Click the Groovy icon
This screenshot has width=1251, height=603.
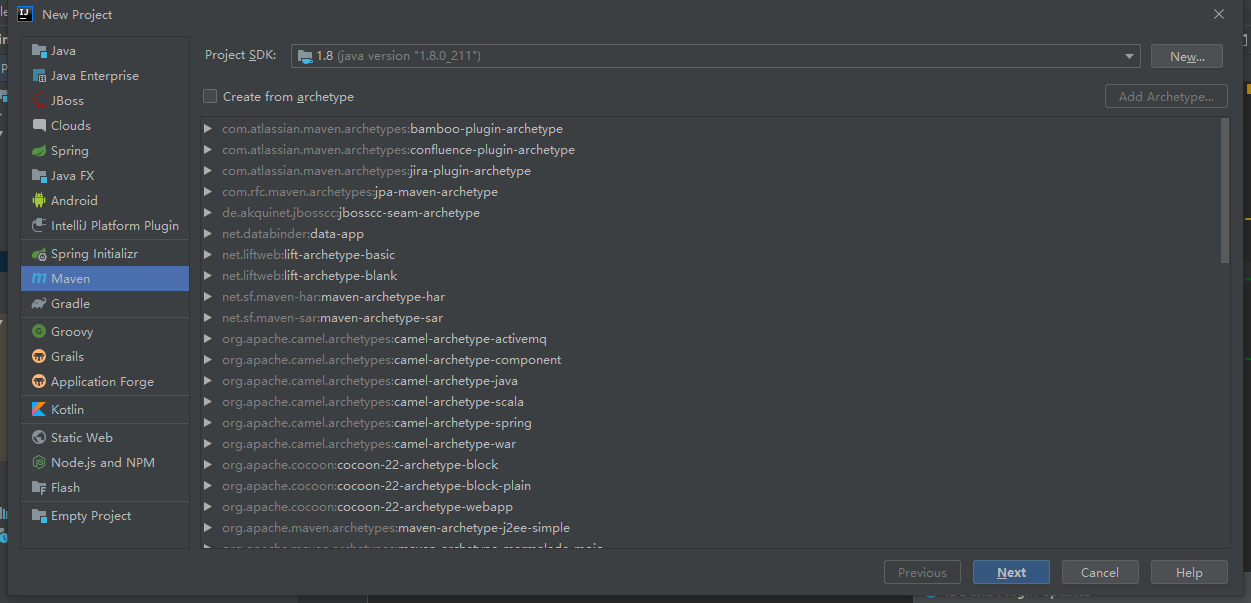(39, 332)
